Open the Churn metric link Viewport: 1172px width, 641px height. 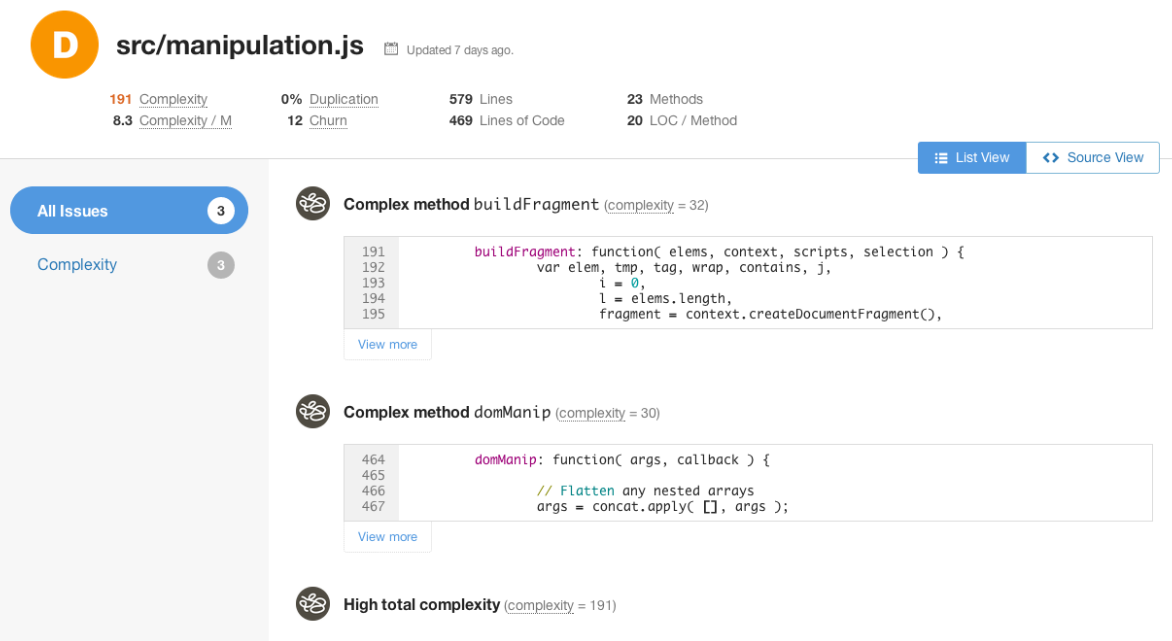tap(328, 121)
